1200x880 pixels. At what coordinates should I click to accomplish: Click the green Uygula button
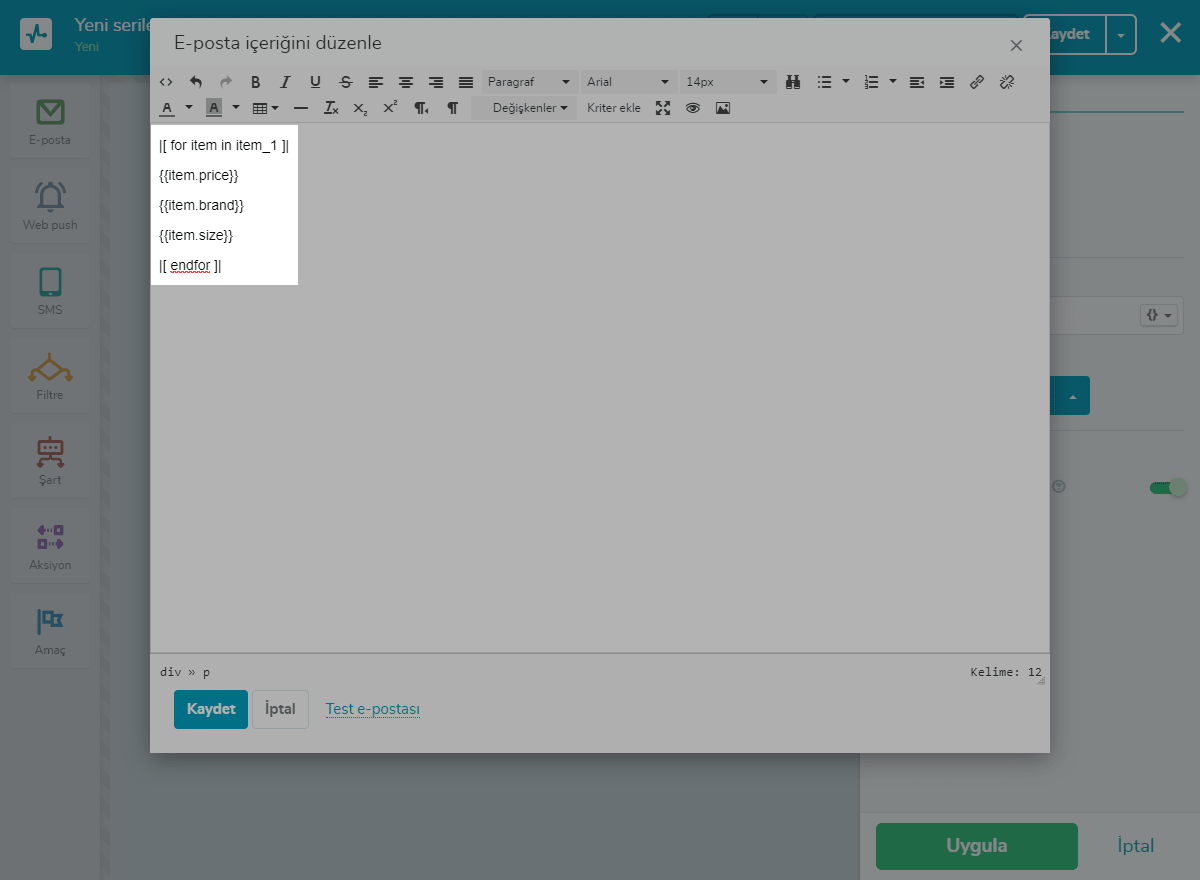tap(977, 846)
